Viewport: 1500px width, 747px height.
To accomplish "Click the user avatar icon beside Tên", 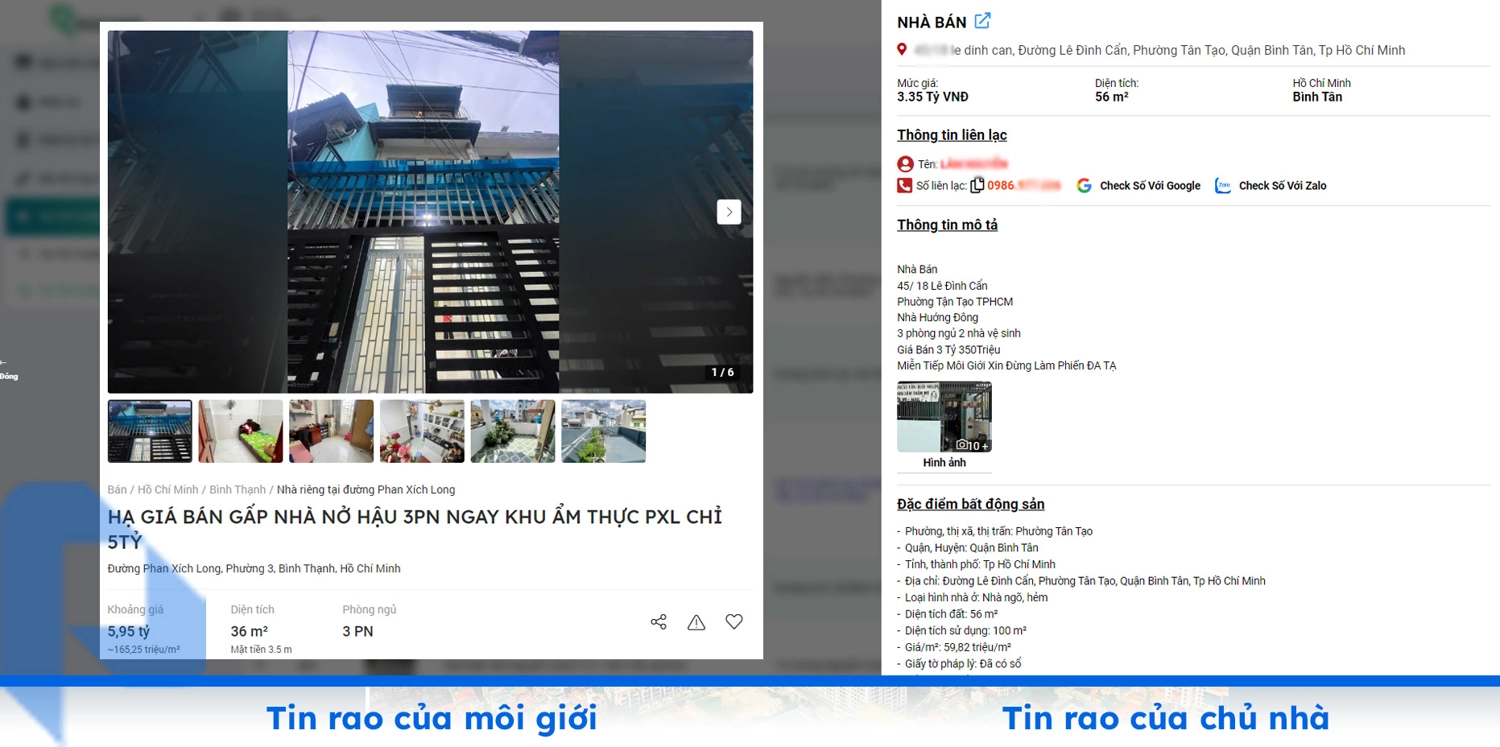I will point(905,164).
